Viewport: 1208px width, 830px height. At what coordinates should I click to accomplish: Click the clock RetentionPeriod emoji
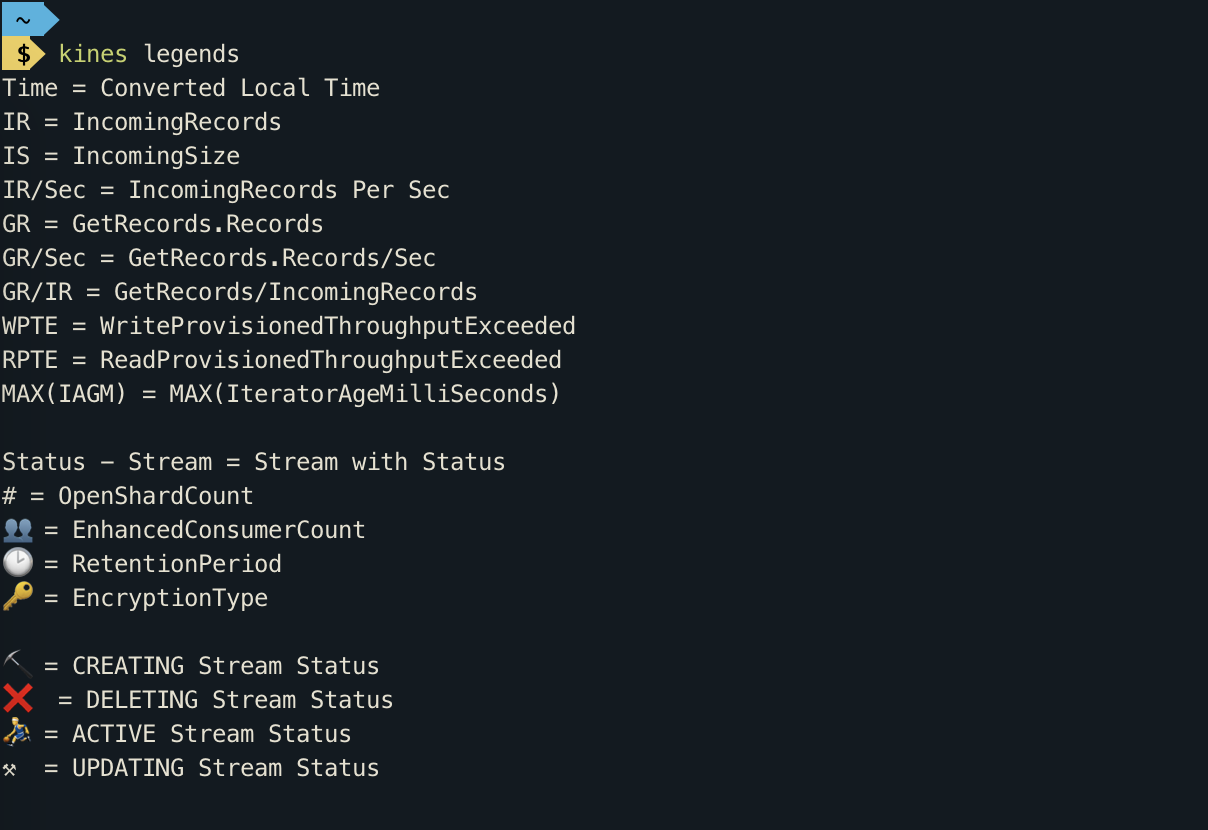[18, 563]
